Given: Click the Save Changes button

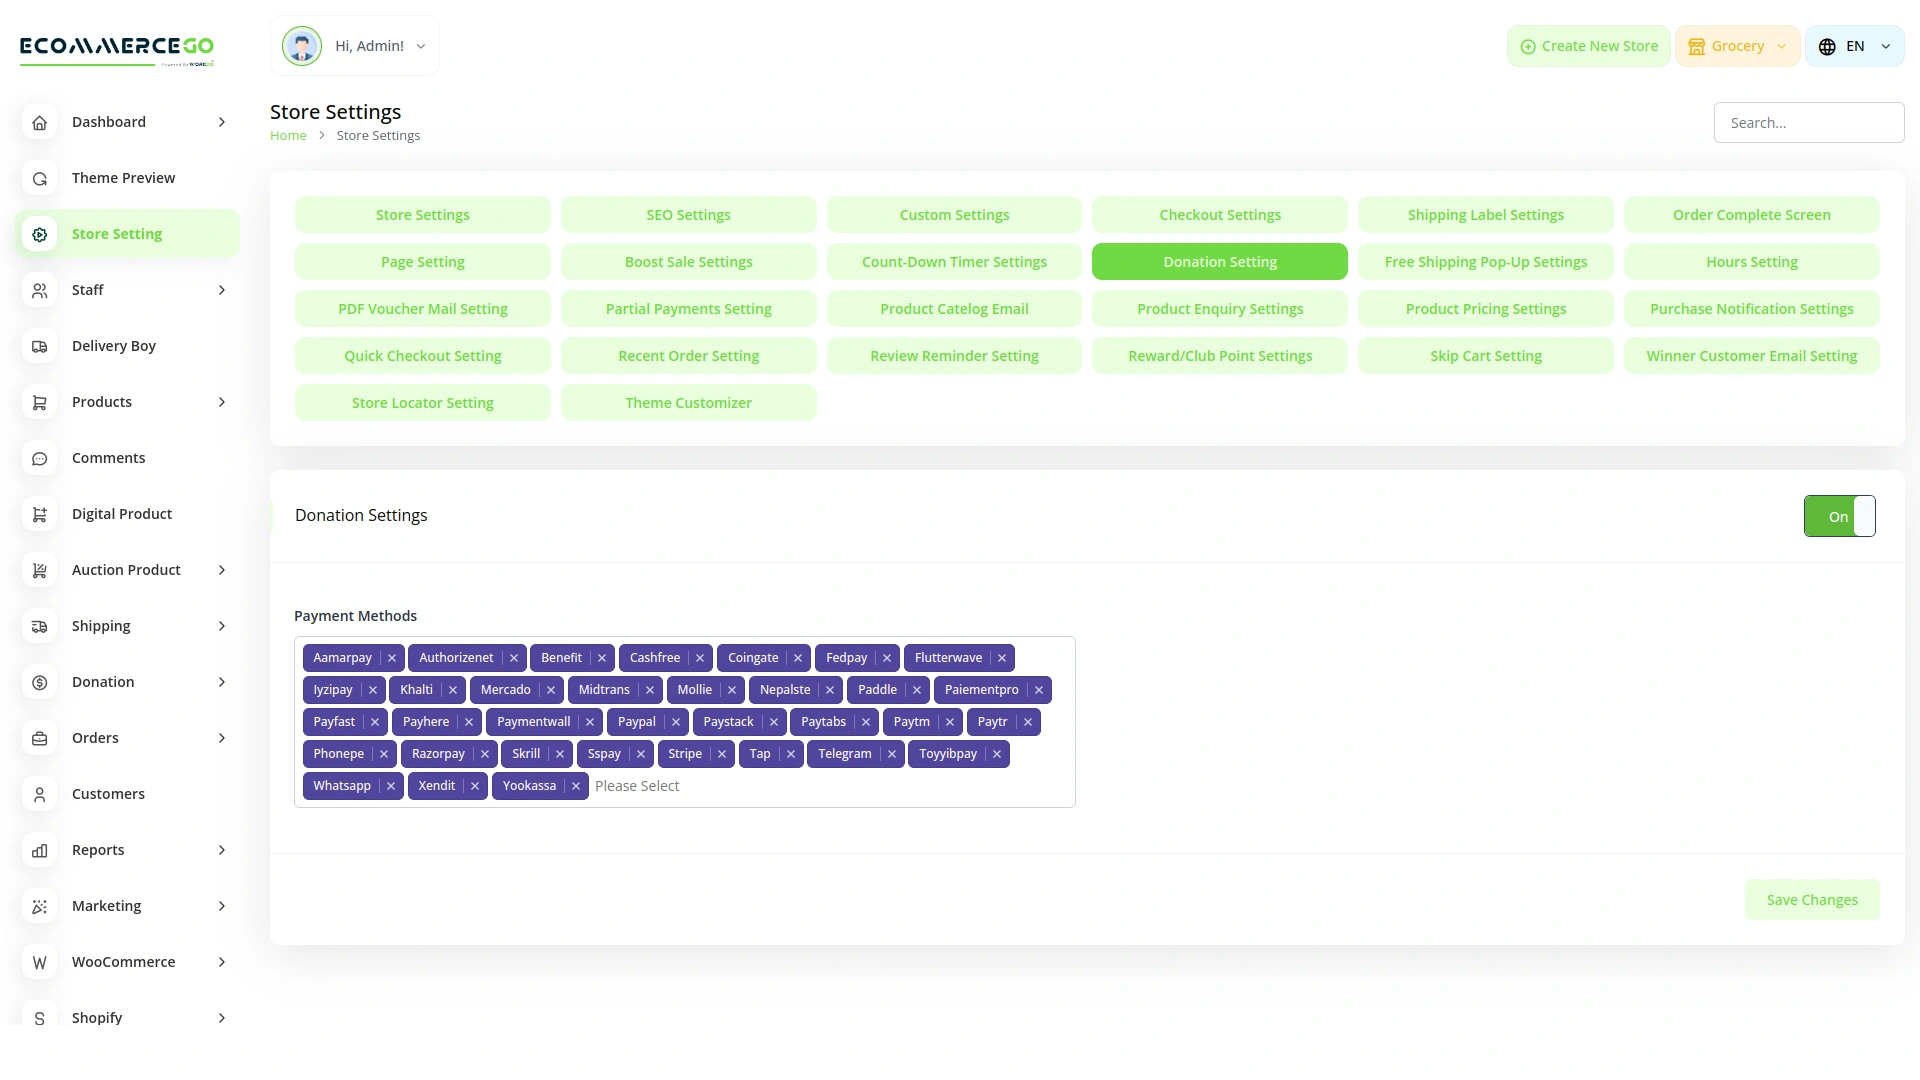Looking at the screenshot, I should 1811,900.
